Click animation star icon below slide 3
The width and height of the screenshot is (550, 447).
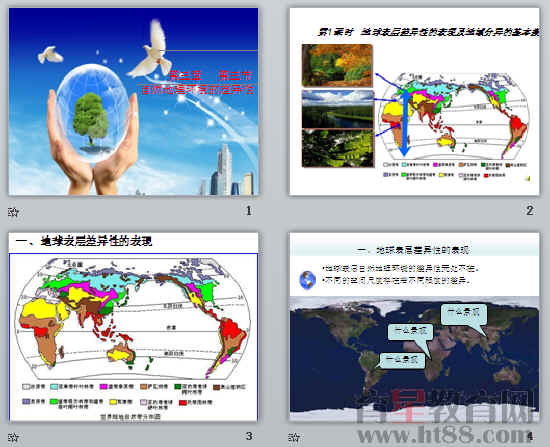[x=13, y=437]
